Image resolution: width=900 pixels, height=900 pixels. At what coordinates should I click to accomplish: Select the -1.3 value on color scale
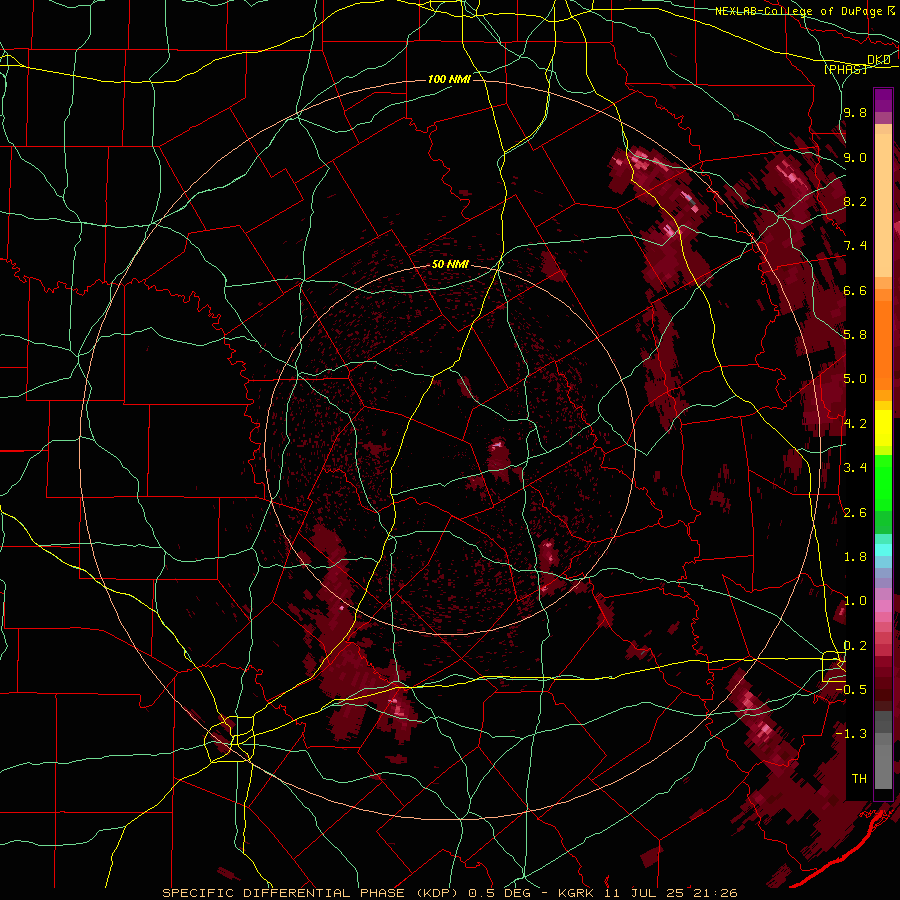pyautogui.click(x=851, y=734)
